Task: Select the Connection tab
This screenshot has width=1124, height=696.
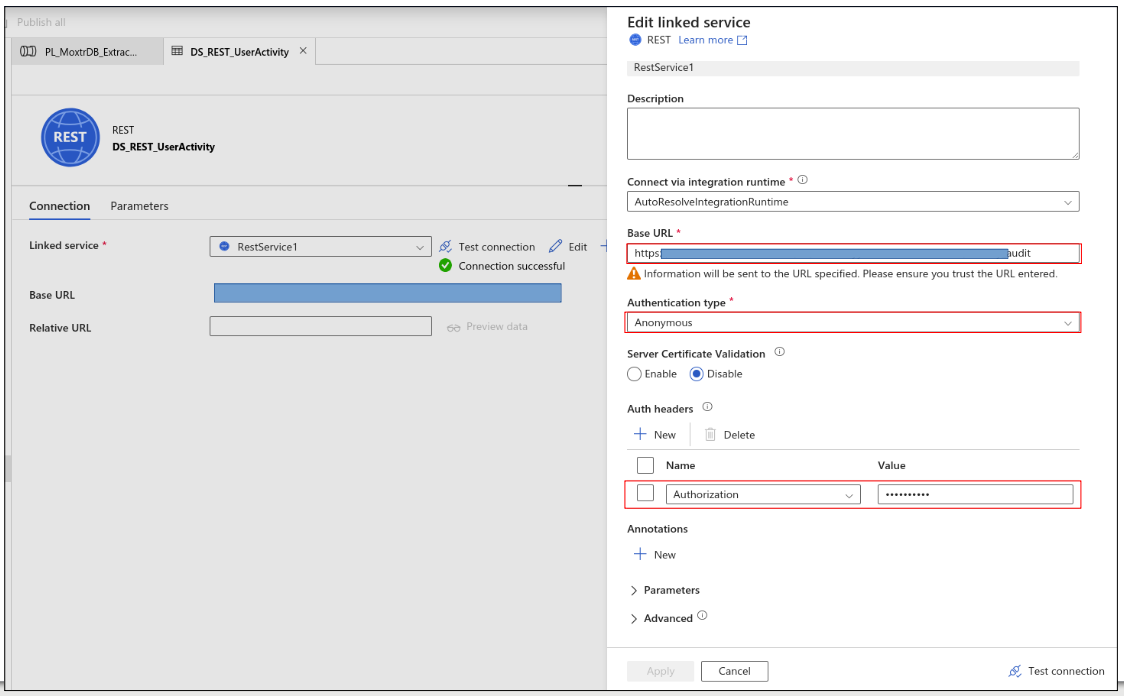Action: pyautogui.click(x=59, y=206)
